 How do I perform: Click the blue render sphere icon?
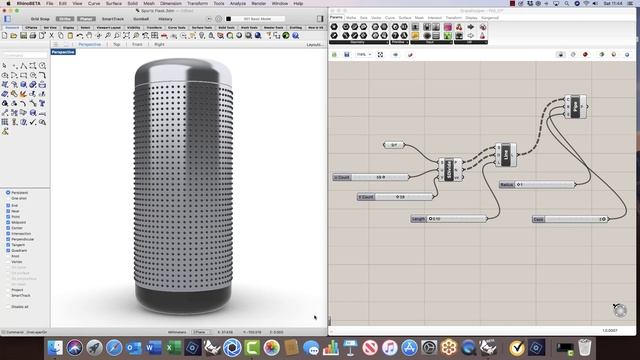[x=258, y=36]
